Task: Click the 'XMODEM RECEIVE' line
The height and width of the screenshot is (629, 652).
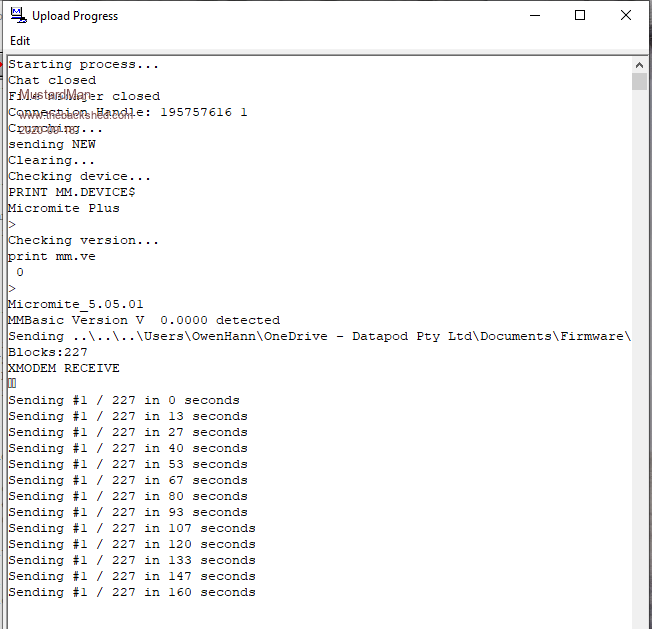Action: (64, 368)
